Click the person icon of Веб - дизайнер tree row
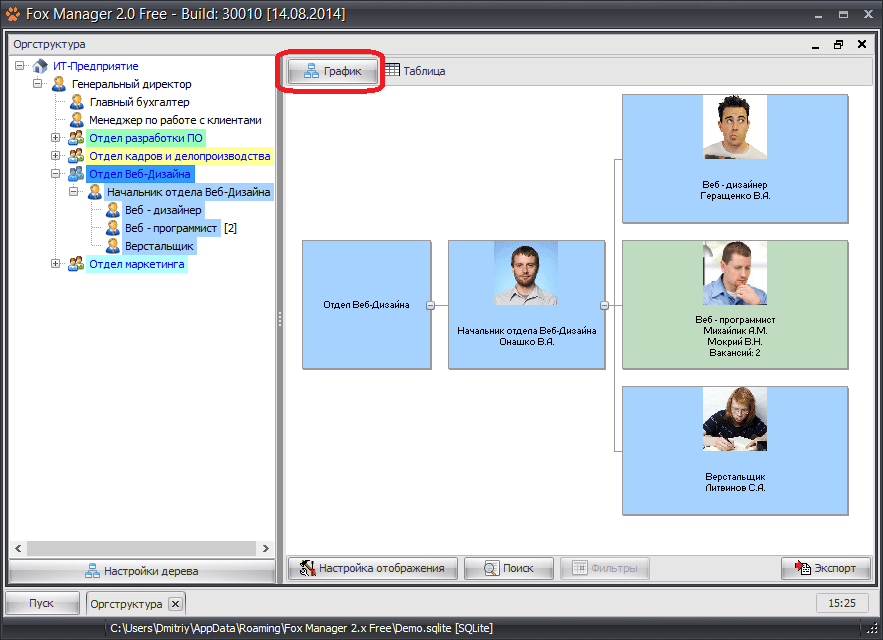The height and width of the screenshot is (640, 883). click(x=113, y=210)
